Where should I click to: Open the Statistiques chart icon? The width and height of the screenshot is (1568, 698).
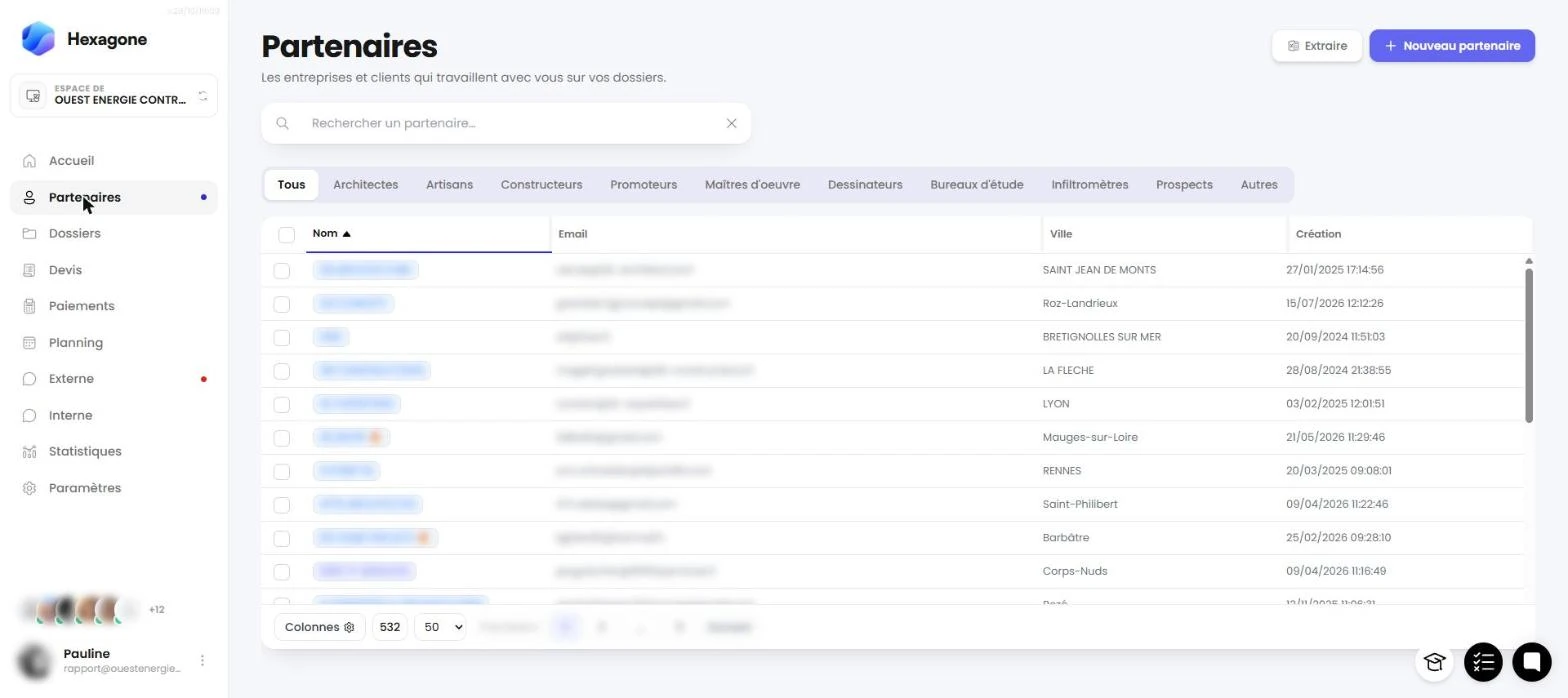pyautogui.click(x=29, y=452)
